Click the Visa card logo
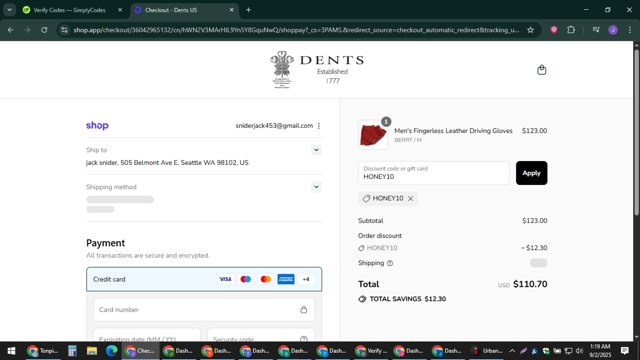The width and height of the screenshot is (640, 360). 225,279
